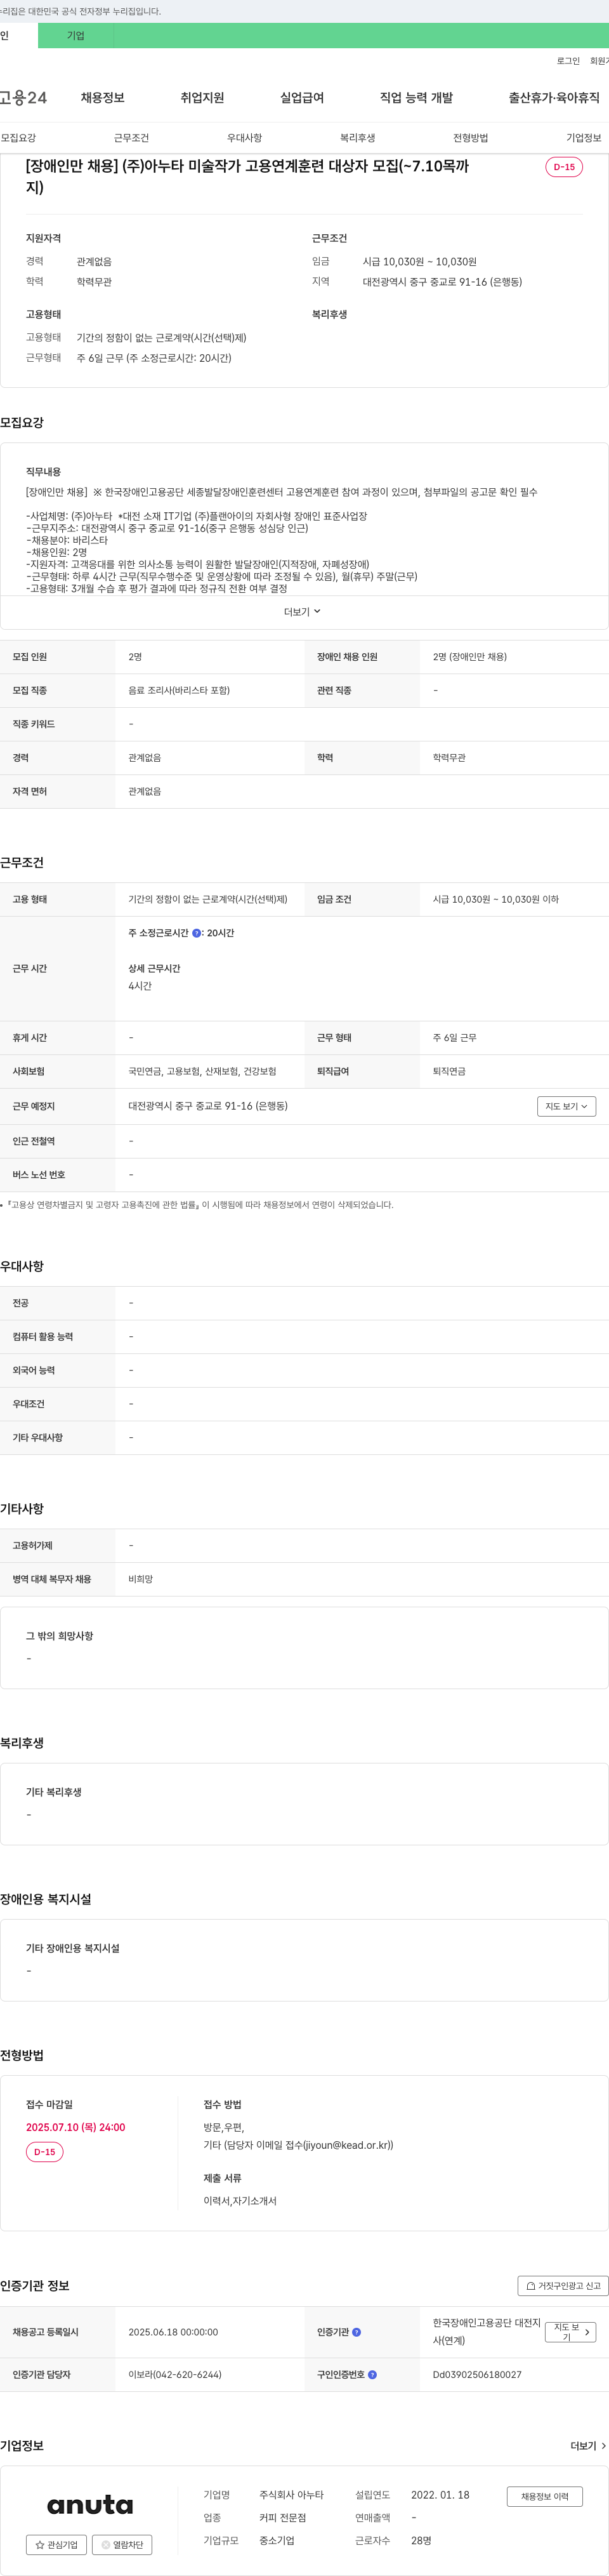Image resolution: width=609 pixels, height=2576 pixels.
Task: Jump to the 전형방법 section tab
Action: [470, 138]
